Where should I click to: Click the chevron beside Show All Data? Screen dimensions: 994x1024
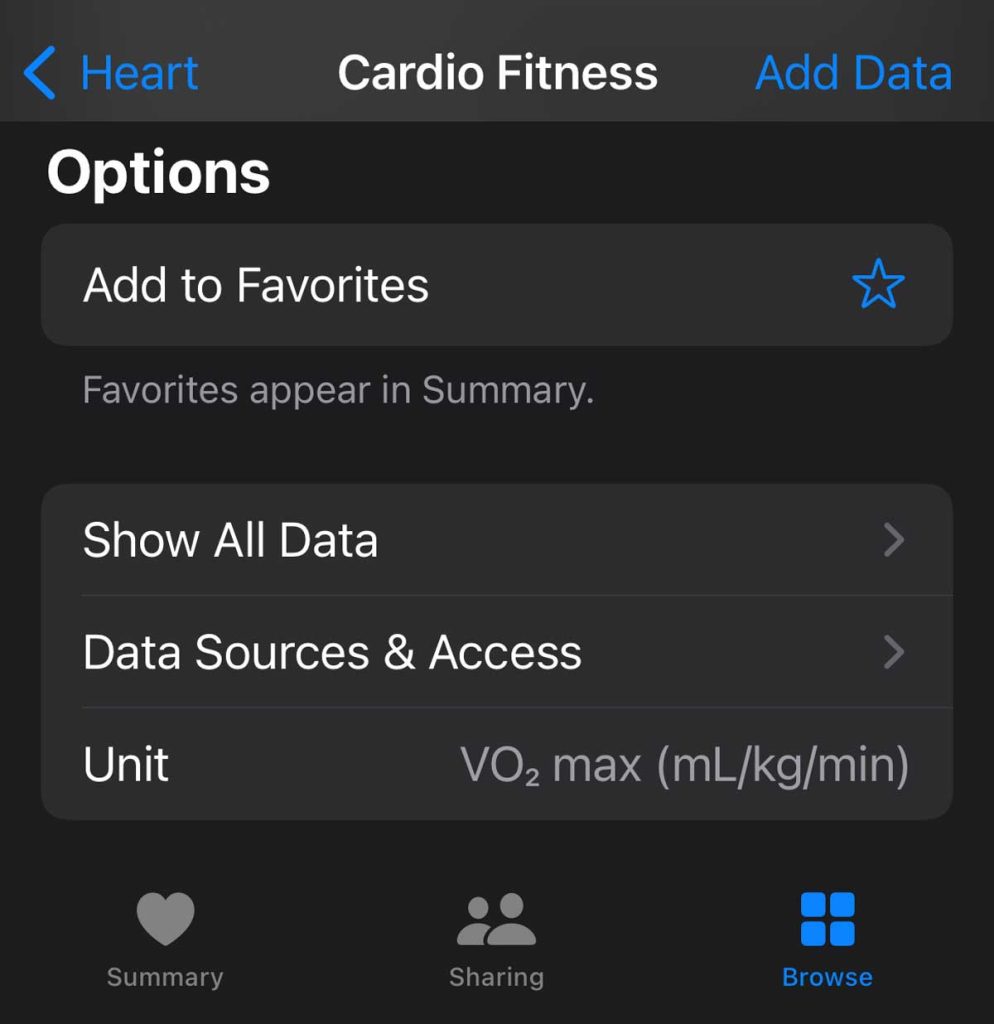coord(894,540)
